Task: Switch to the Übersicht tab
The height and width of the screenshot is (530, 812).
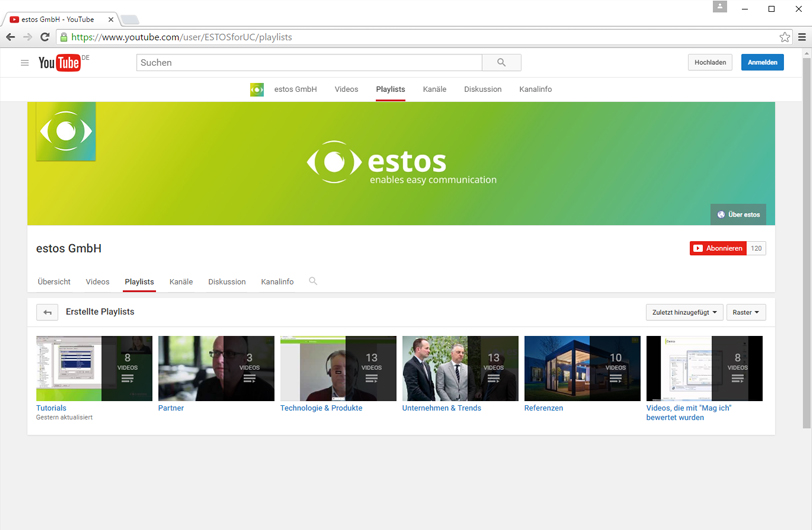Action: tap(54, 282)
